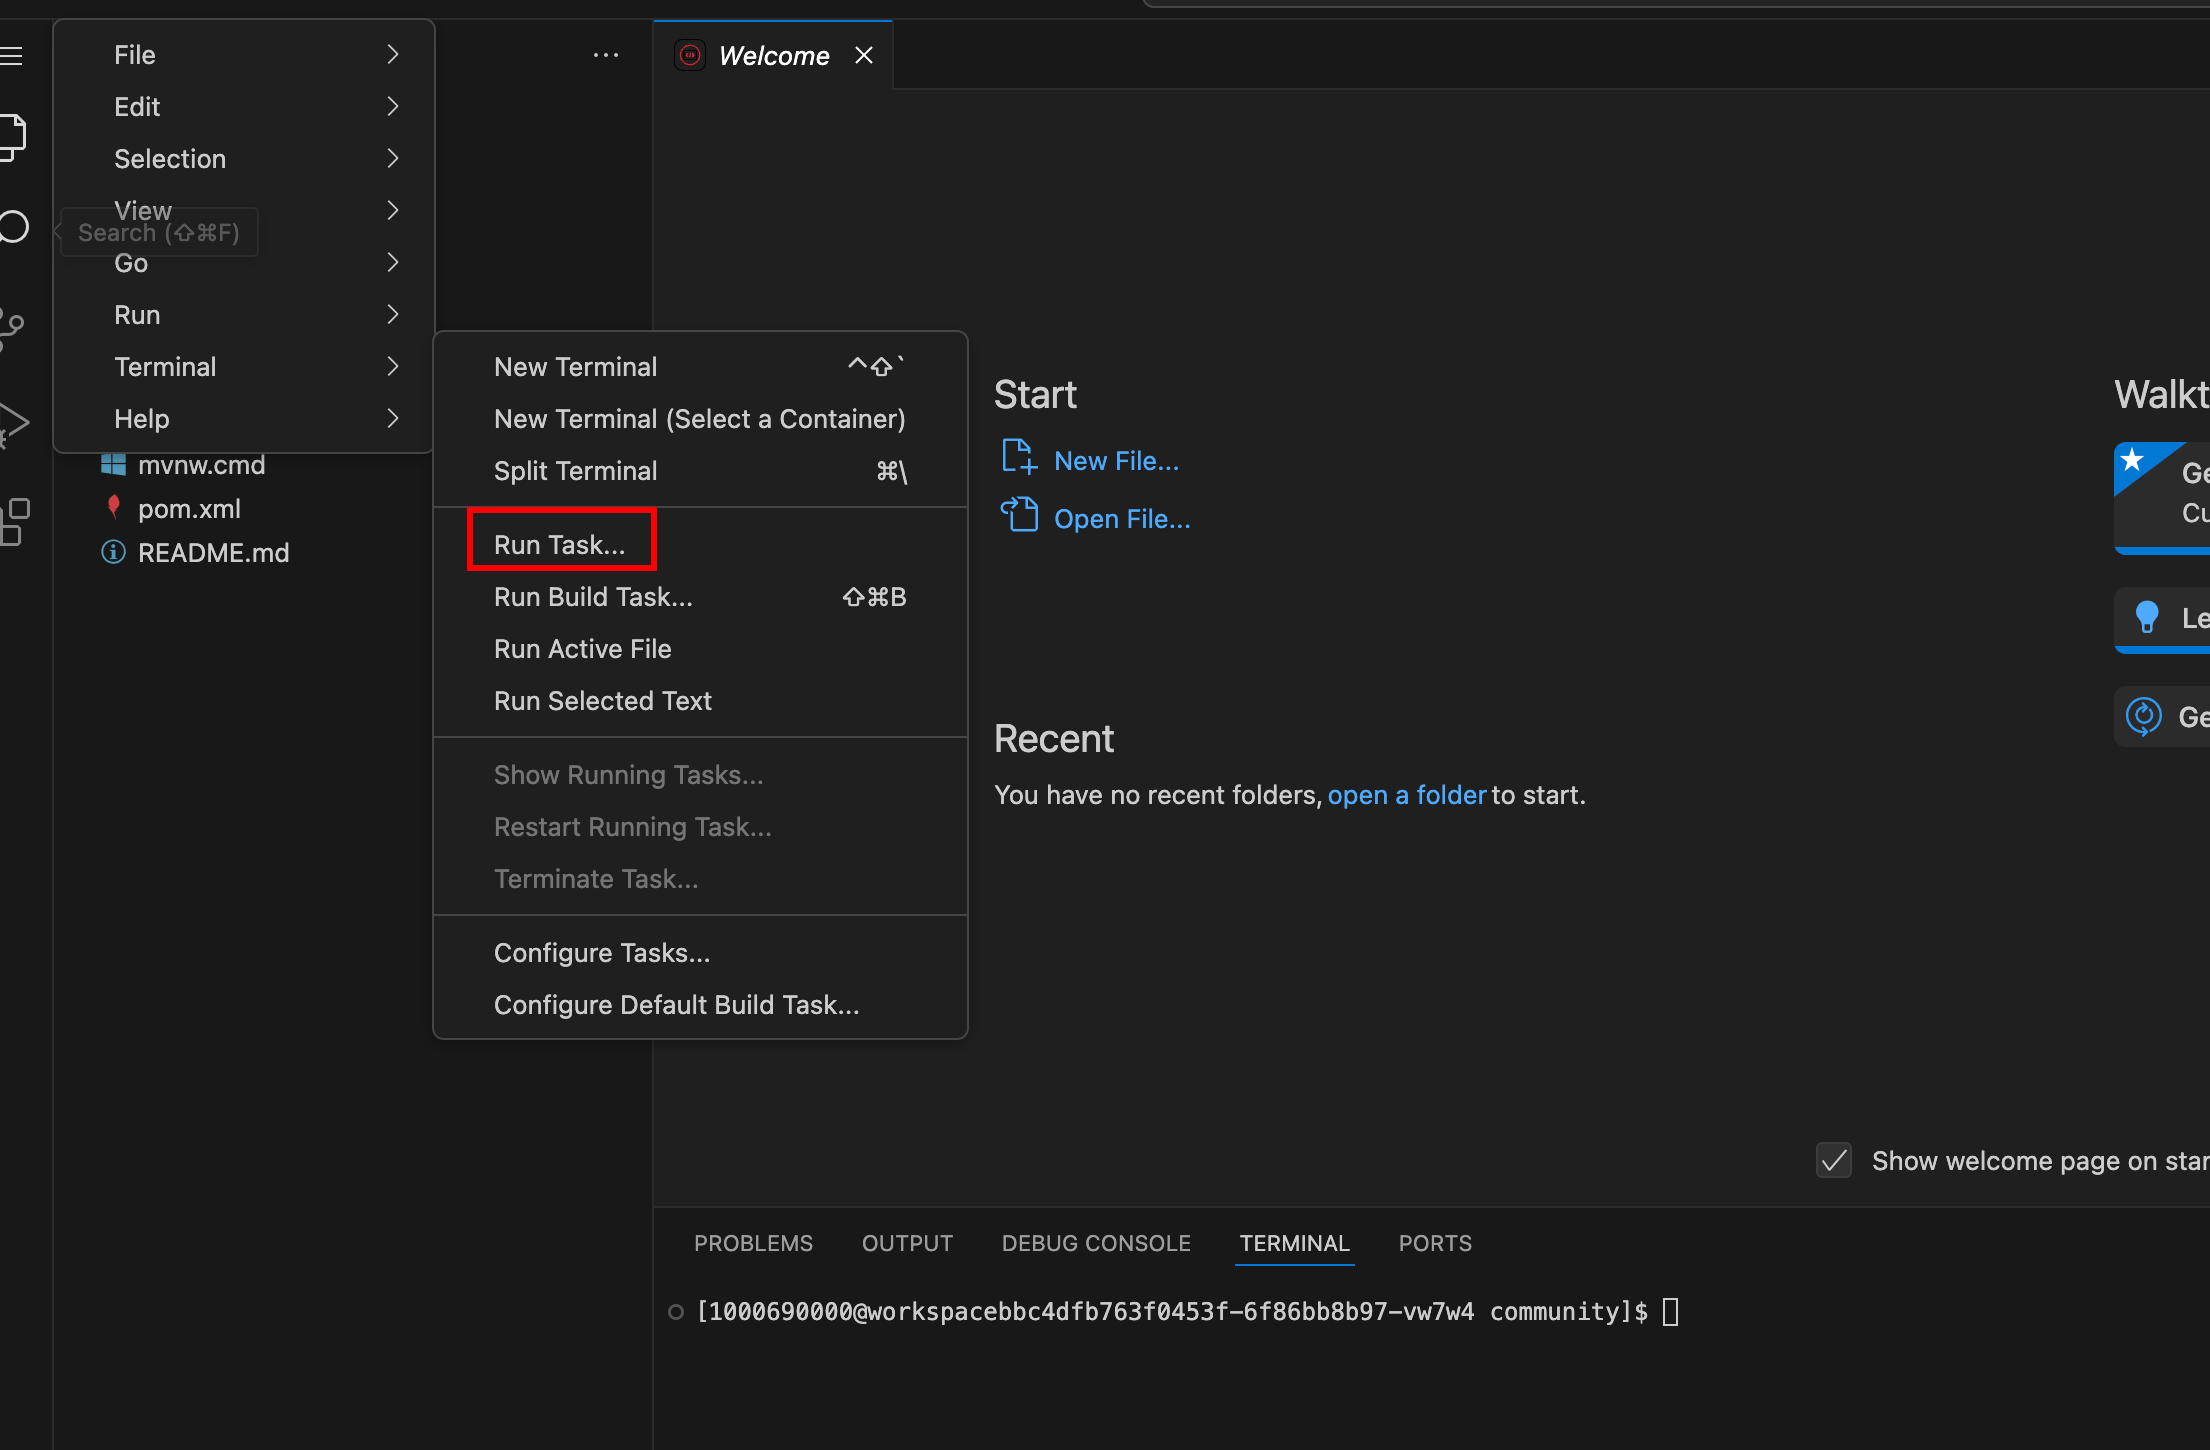Click the circular refresh walkthrough icon
Viewport: 2210px width, 1450px height.
tap(2143, 716)
